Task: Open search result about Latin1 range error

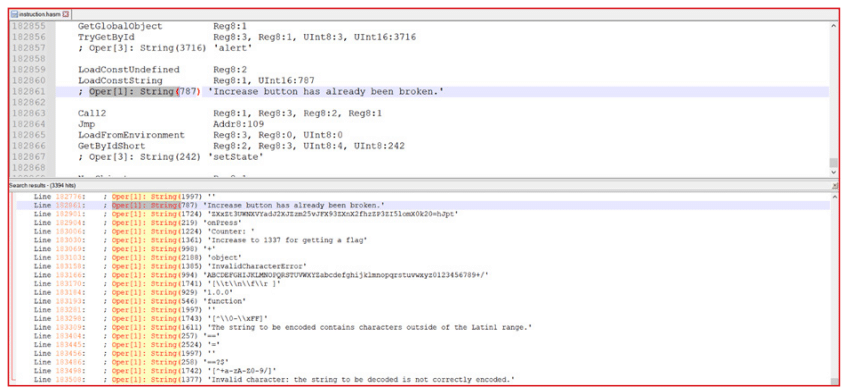Action: pos(282,327)
